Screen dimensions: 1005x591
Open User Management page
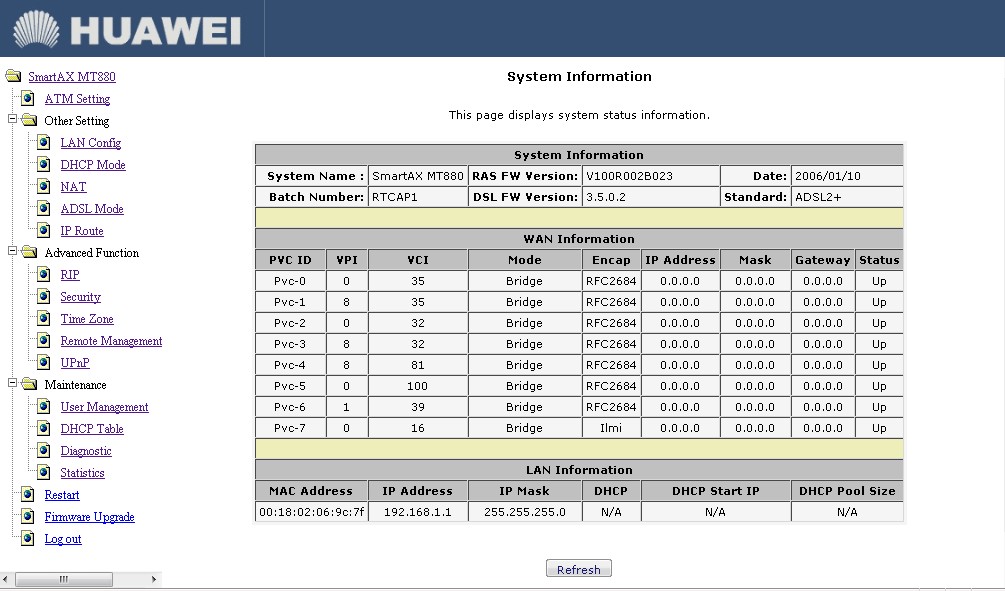pyautogui.click(x=104, y=407)
